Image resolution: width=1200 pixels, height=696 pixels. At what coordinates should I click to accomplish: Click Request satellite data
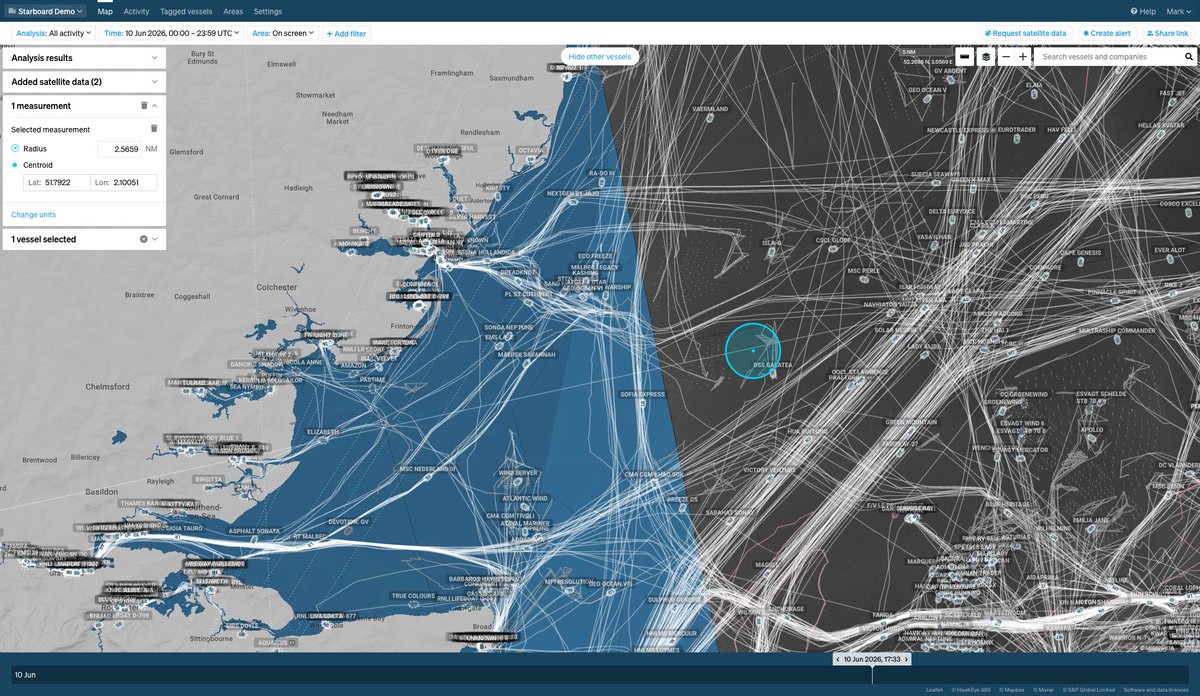pos(1025,33)
